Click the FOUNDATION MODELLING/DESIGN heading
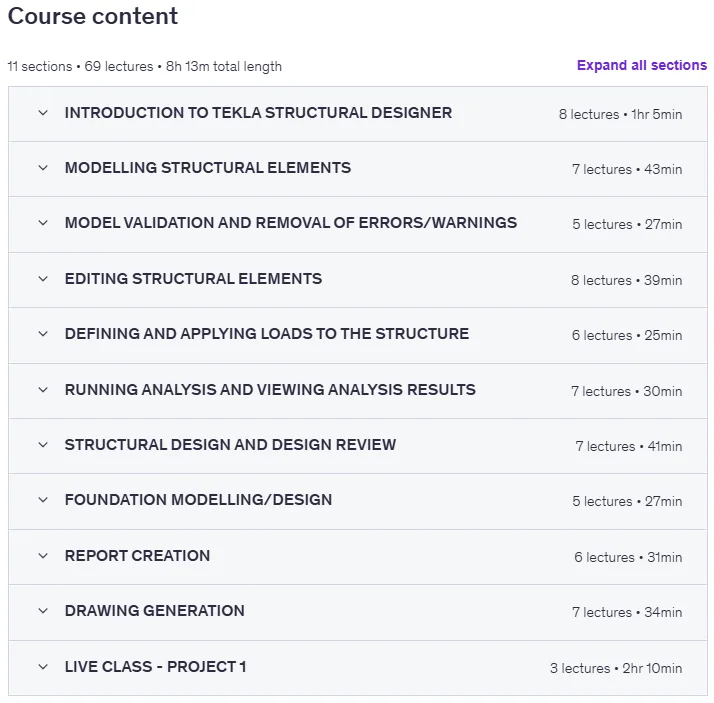The height and width of the screenshot is (703, 714). coord(198,499)
